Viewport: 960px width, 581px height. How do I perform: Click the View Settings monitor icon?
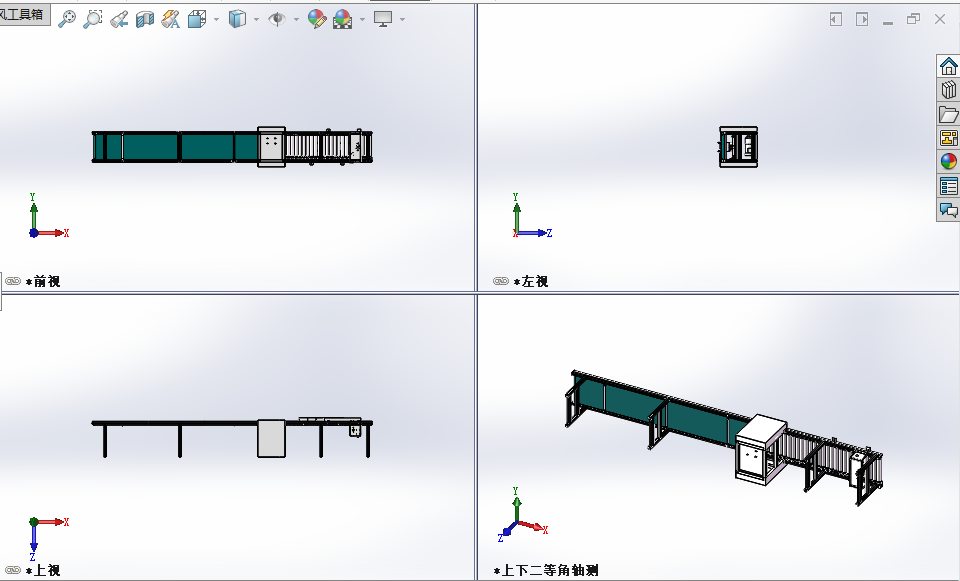pos(383,20)
